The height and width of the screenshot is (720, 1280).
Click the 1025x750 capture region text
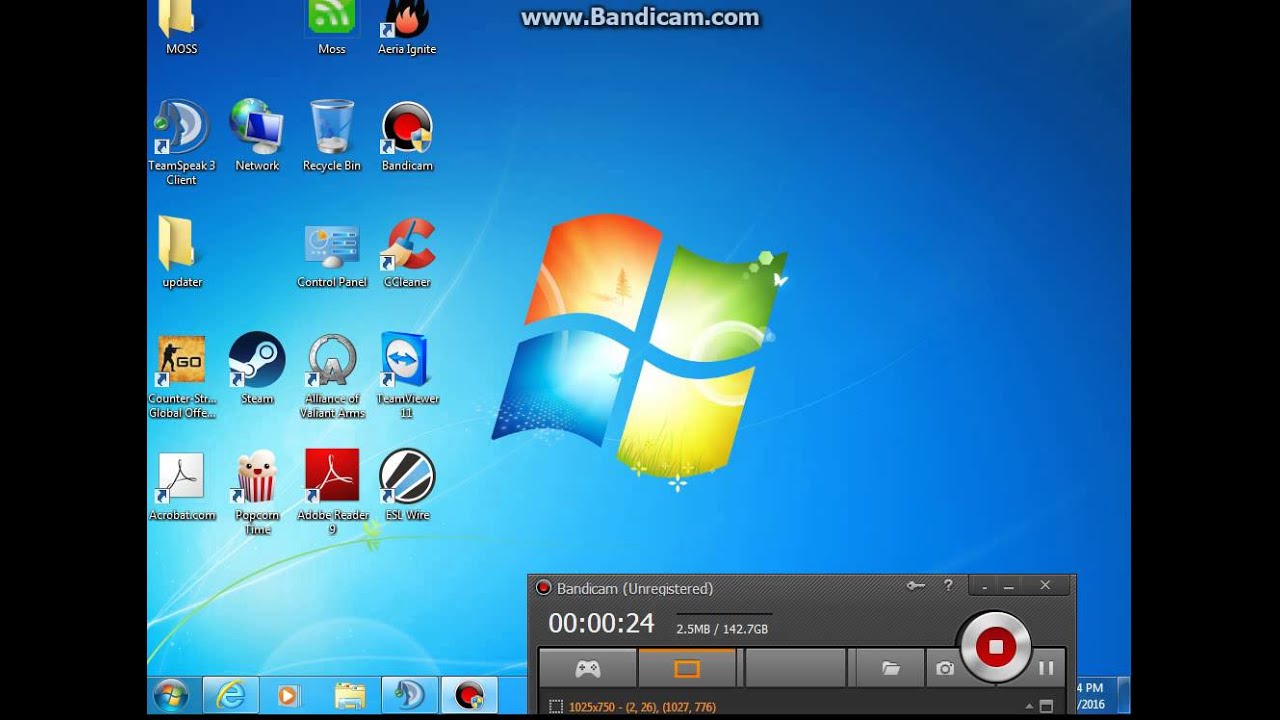[x=642, y=707]
